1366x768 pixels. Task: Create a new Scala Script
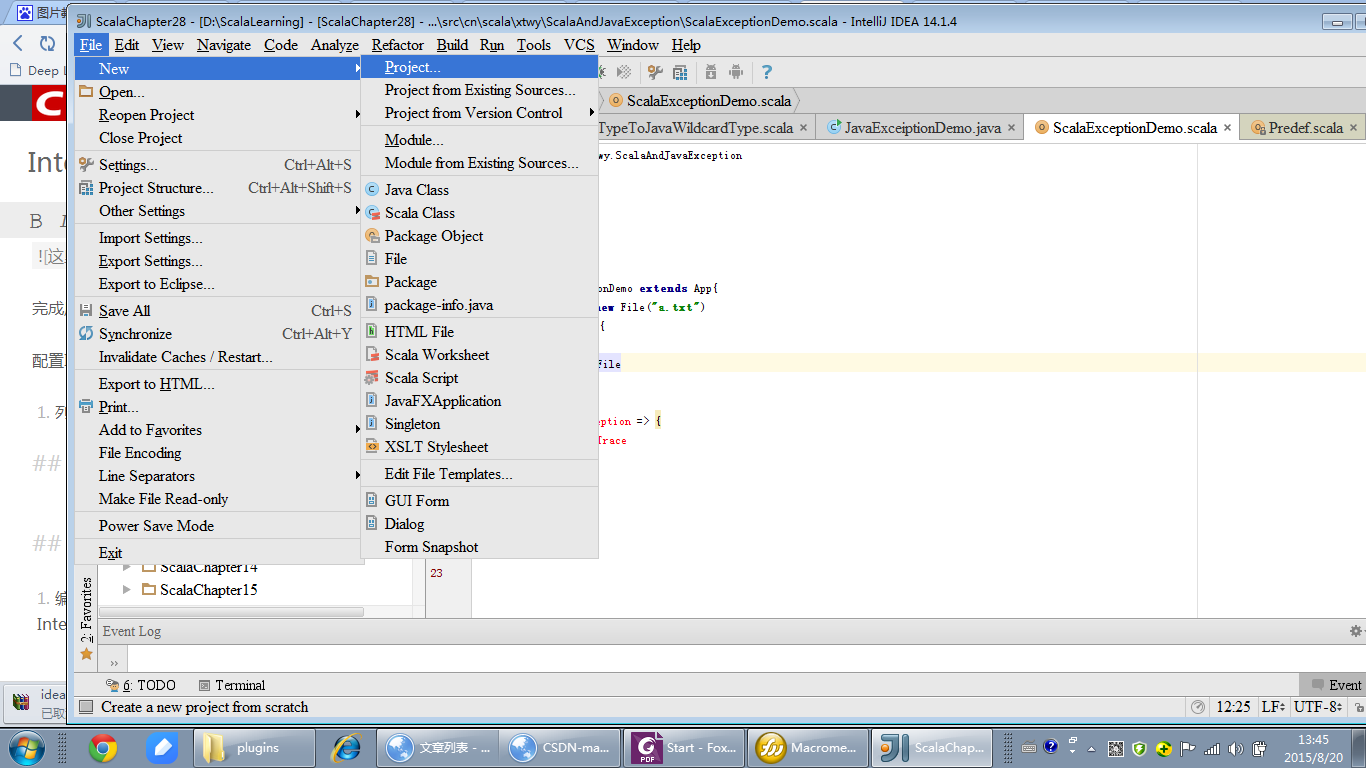[x=479, y=378]
